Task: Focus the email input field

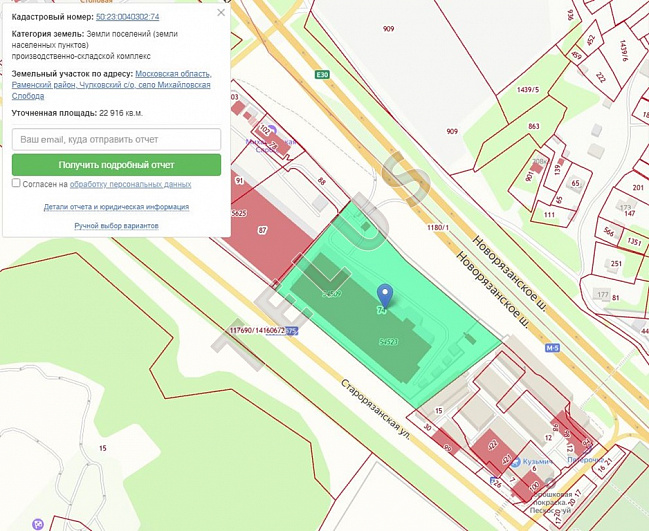Action: pyautogui.click(x=116, y=139)
